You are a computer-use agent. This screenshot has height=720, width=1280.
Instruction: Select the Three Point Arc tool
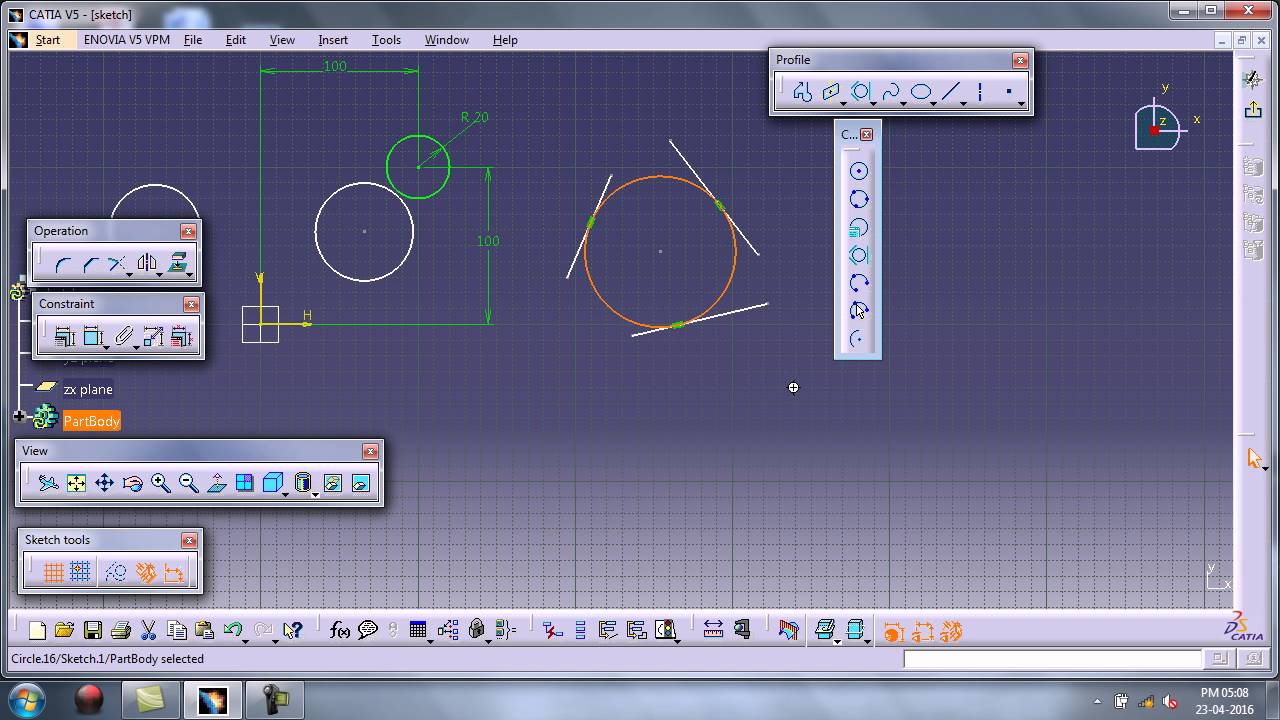[x=858, y=283]
